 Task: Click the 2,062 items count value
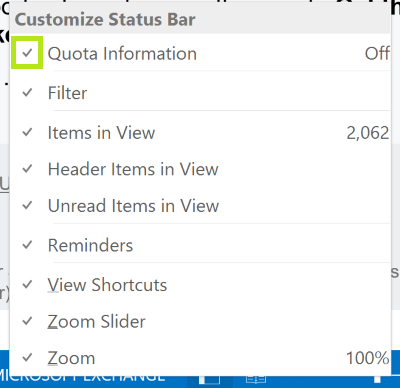click(368, 133)
